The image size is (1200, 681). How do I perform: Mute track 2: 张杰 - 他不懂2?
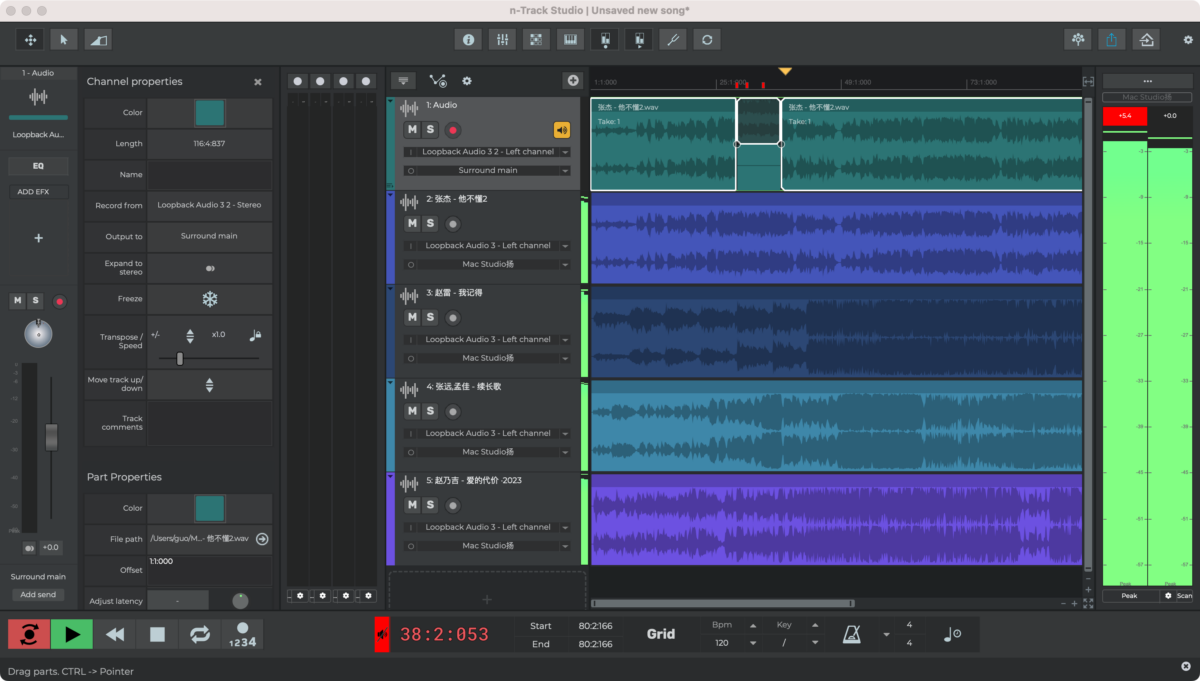[412, 224]
